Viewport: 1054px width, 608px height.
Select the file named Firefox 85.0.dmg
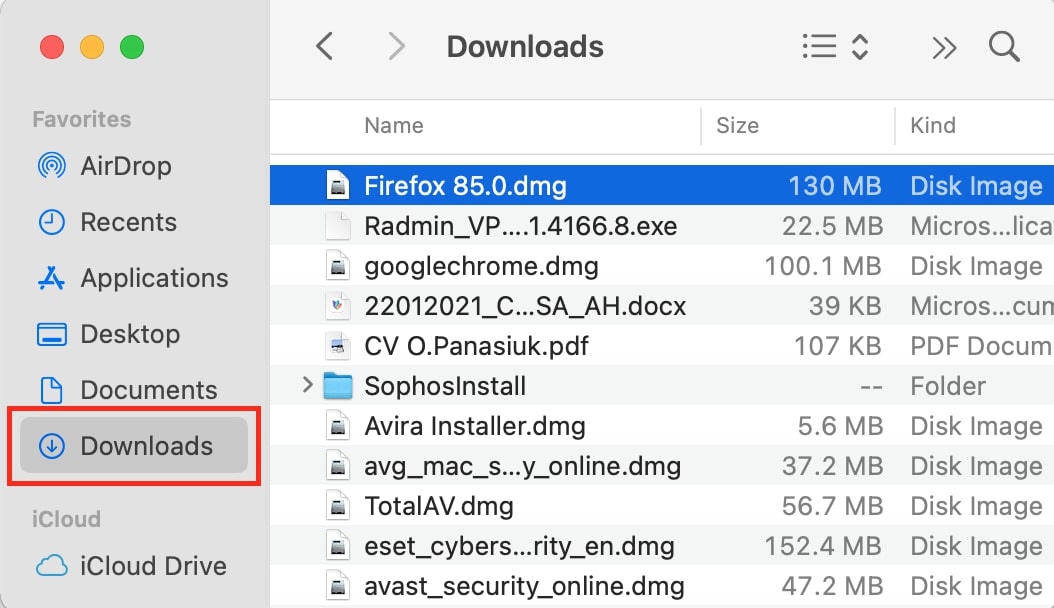click(465, 186)
